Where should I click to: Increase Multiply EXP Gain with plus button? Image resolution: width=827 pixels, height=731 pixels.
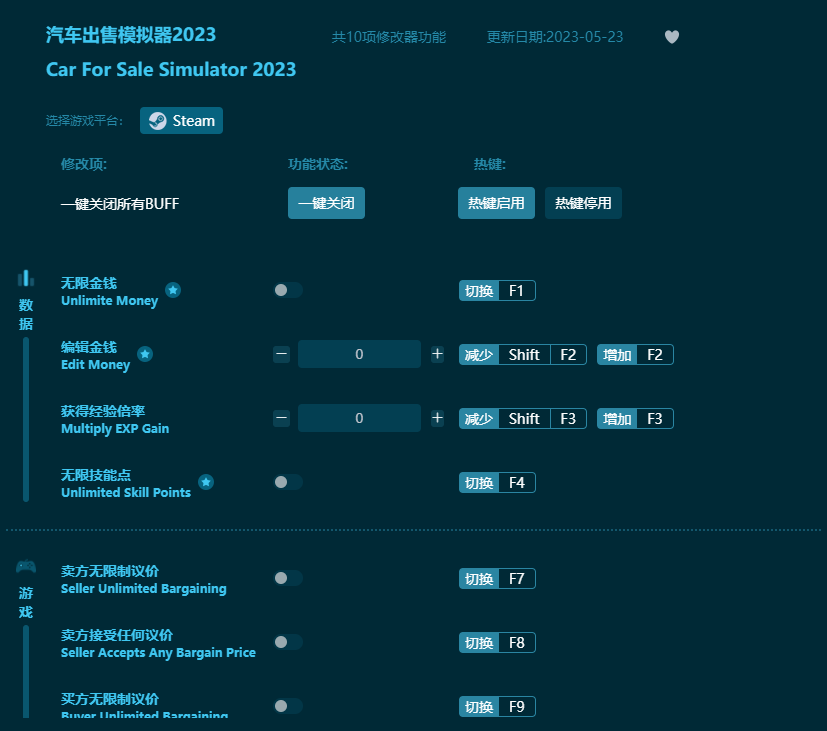pos(437,418)
